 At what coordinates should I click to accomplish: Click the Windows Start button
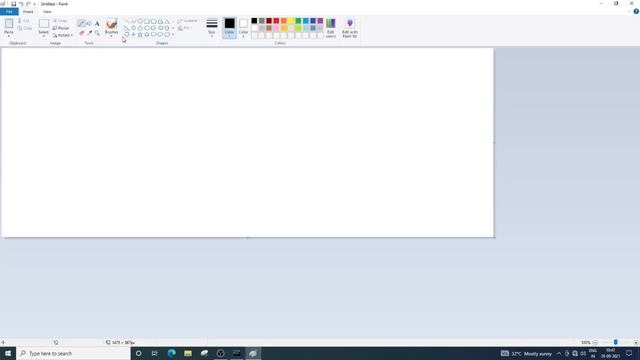8,353
